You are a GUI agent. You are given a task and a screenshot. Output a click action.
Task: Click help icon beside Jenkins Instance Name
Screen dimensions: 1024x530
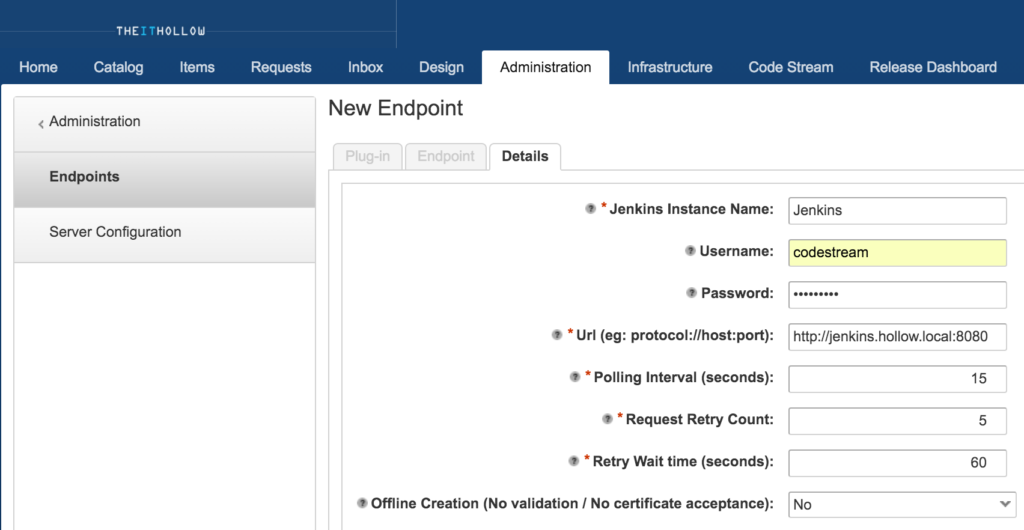tap(590, 210)
